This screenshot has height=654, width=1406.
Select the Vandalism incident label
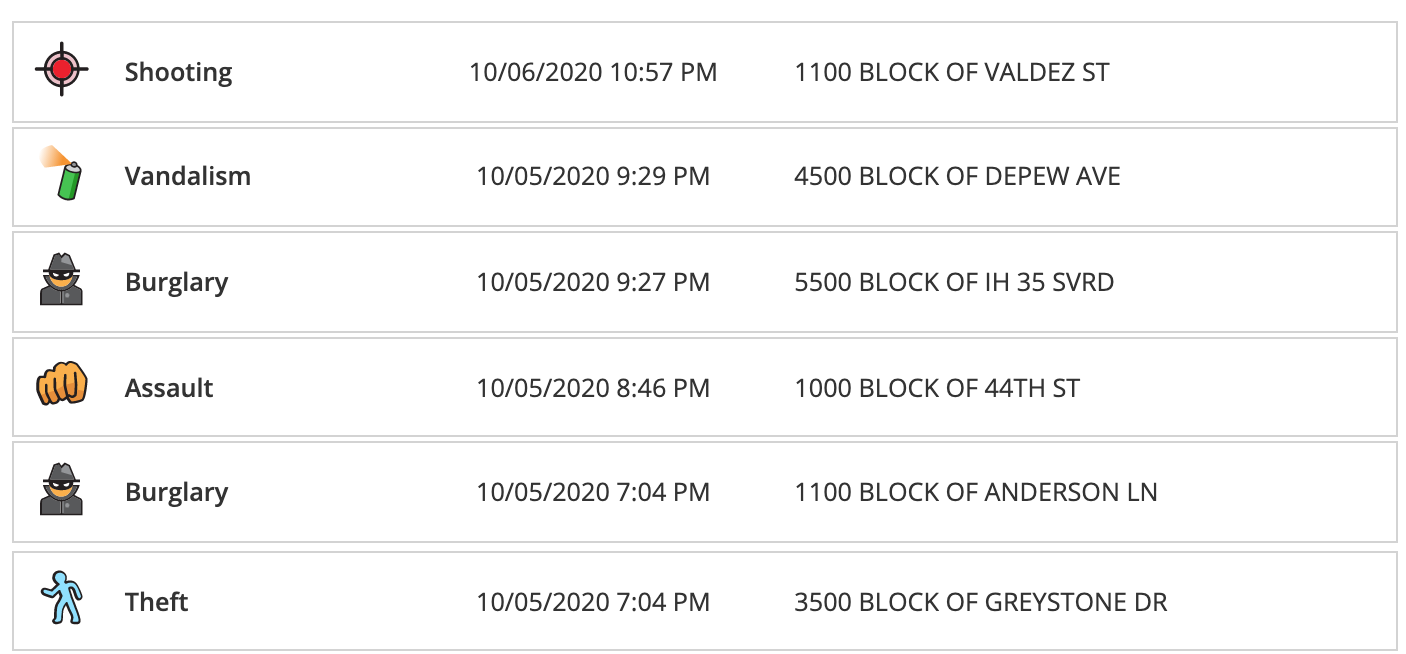coord(188,176)
